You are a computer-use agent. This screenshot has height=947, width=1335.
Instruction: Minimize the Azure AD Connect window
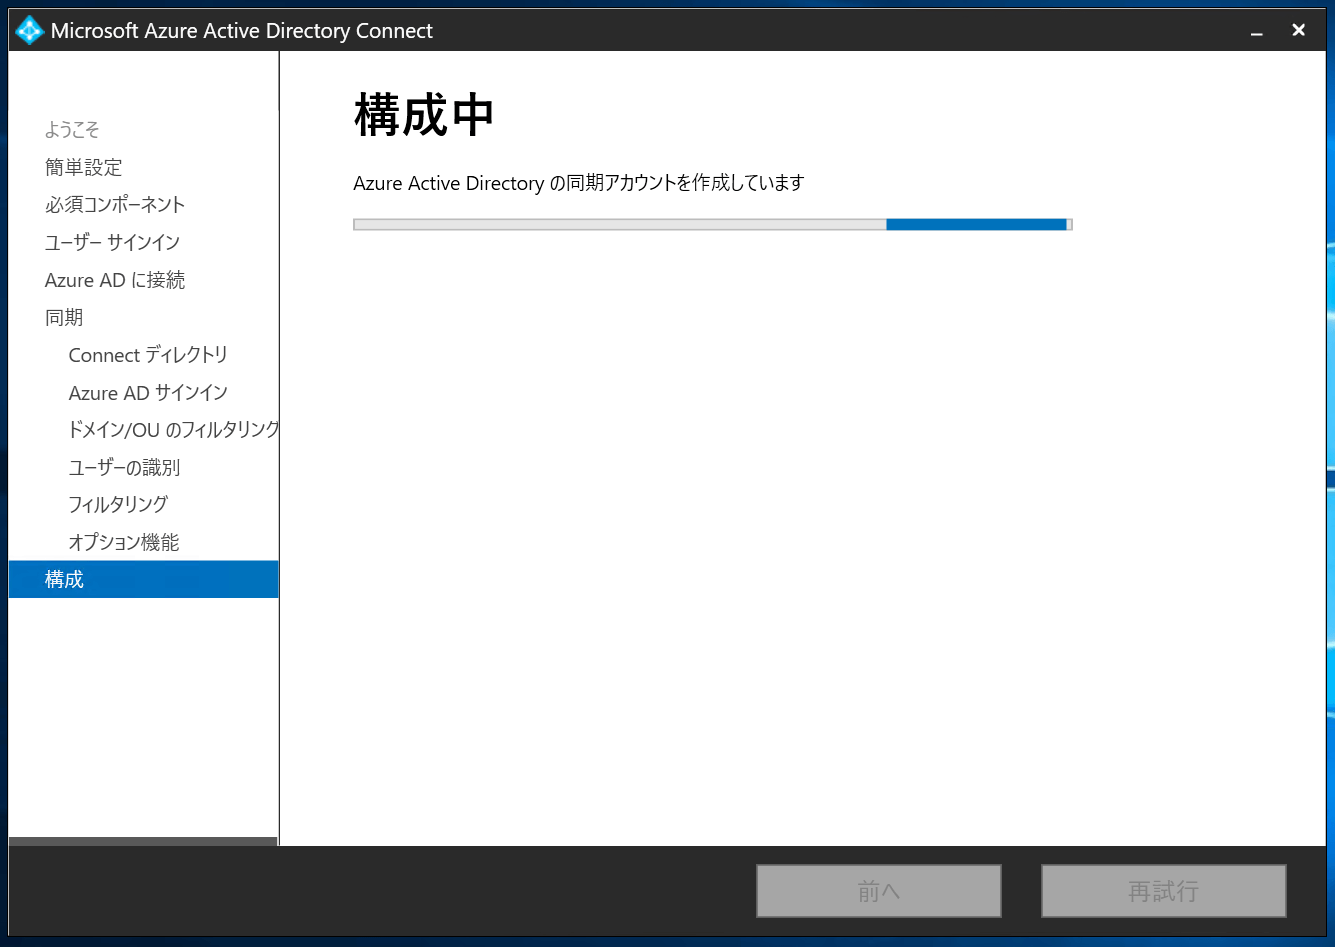coord(1257,31)
